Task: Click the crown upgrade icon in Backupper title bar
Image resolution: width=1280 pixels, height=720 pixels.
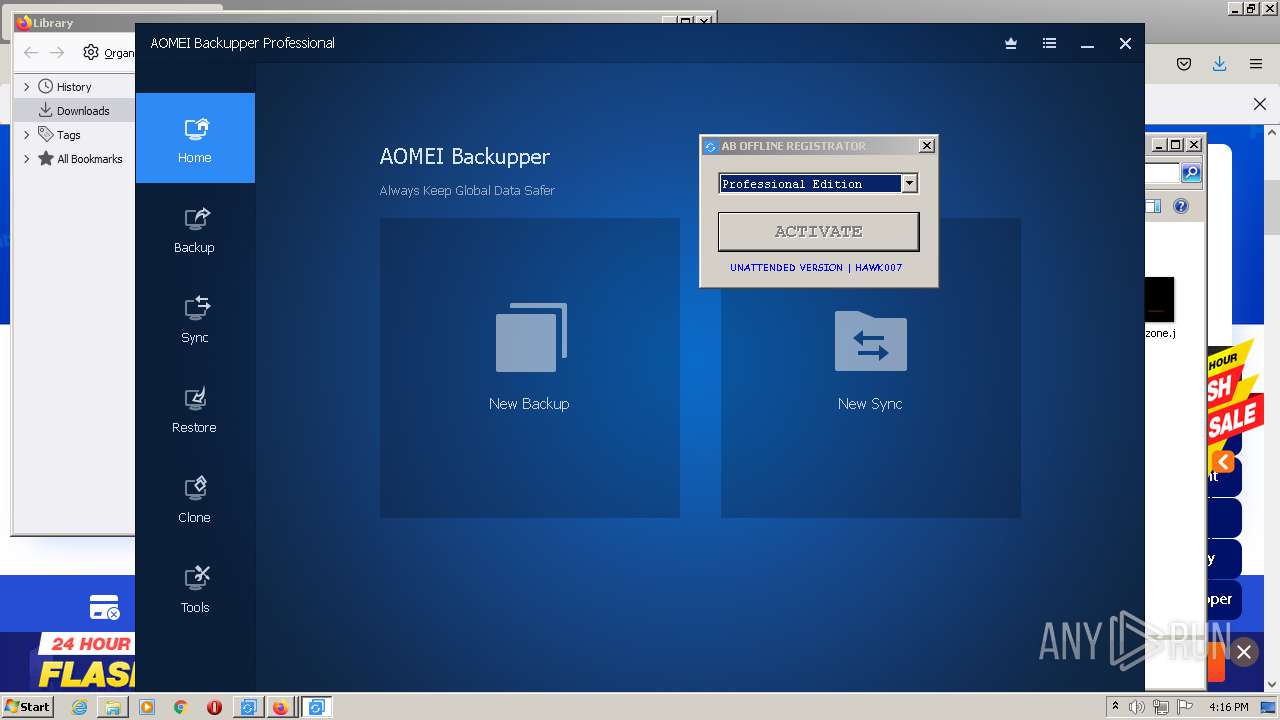Action: pyautogui.click(x=1011, y=43)
